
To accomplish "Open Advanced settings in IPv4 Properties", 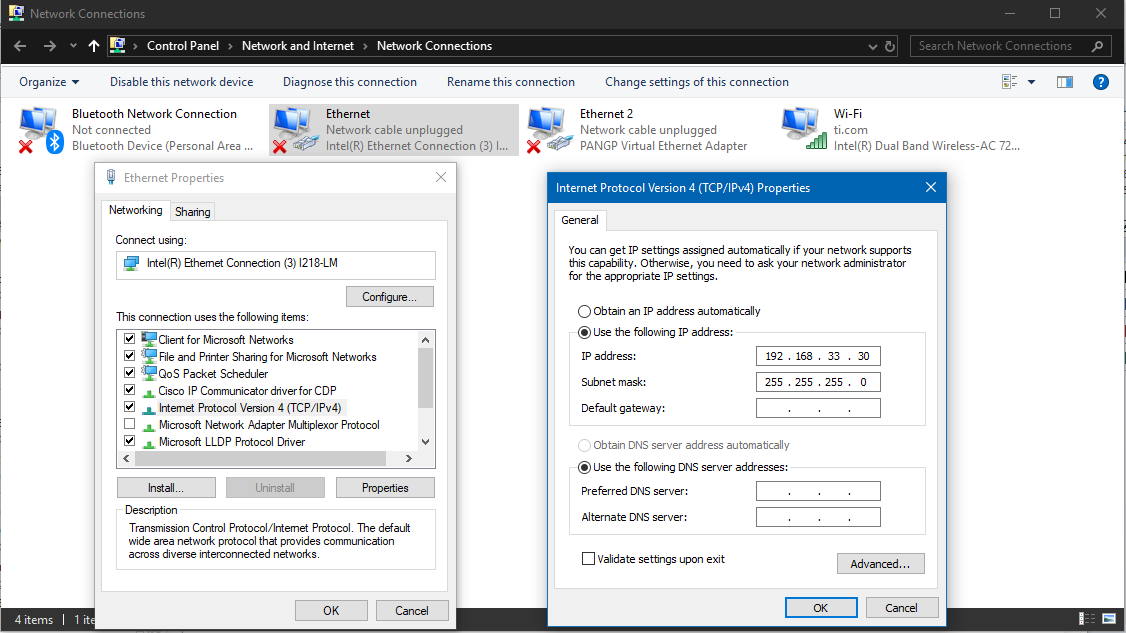I will (x=880, y=564).
